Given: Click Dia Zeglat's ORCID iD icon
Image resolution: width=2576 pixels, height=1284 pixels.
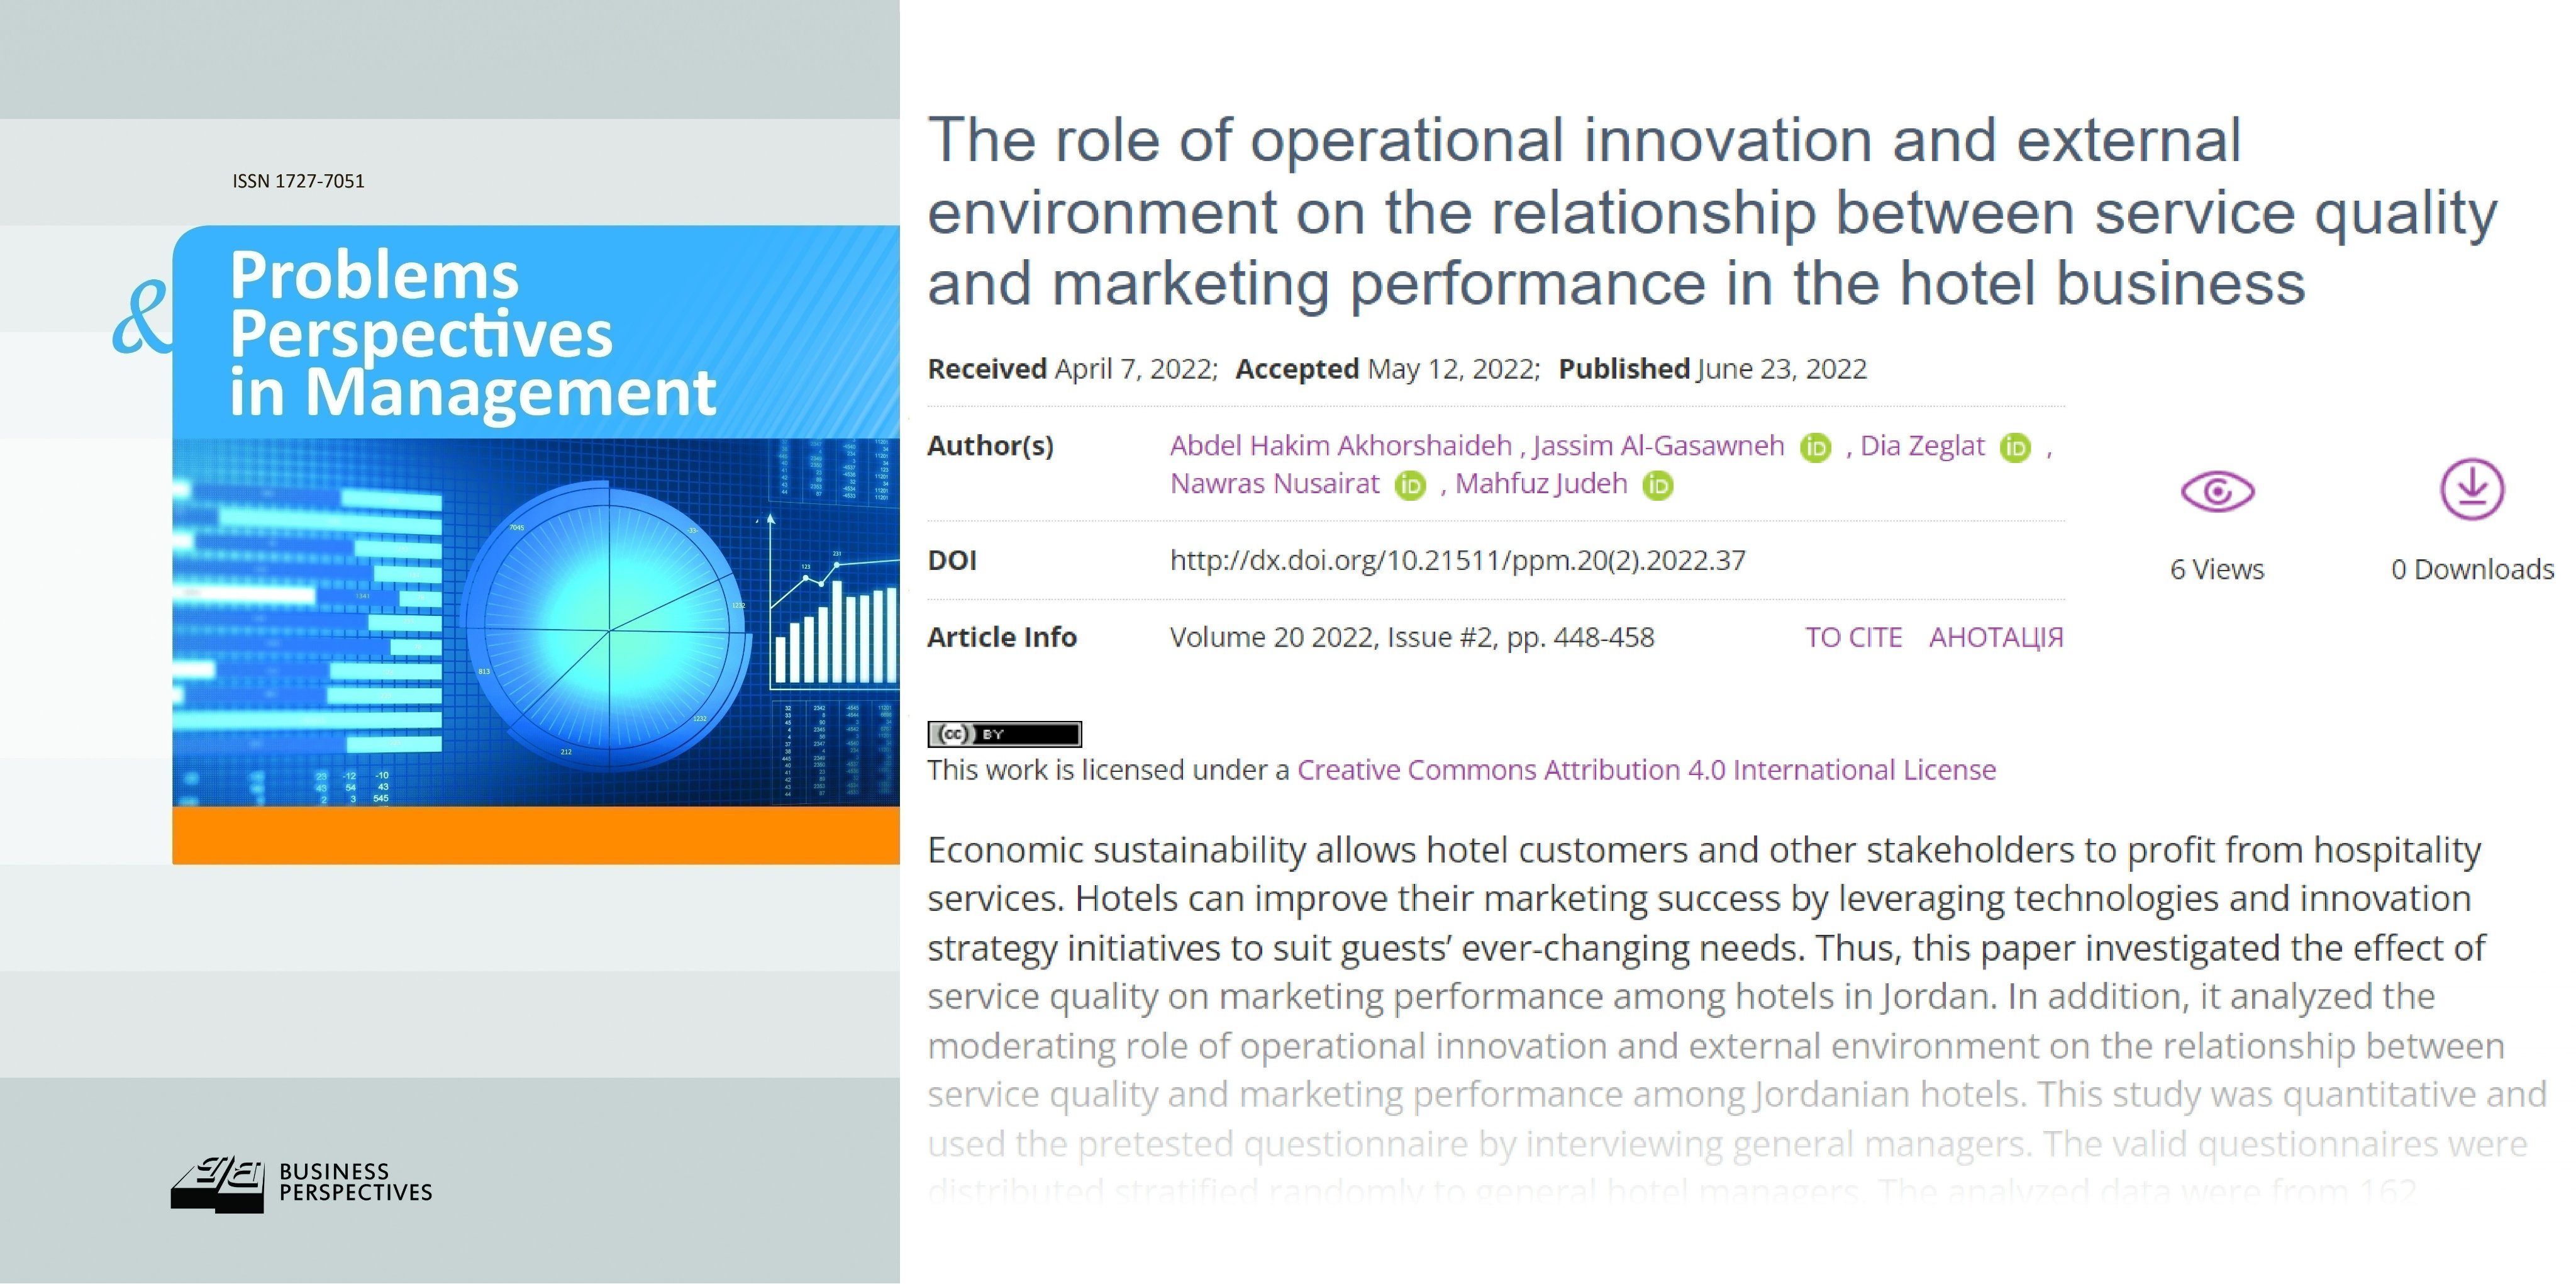Looking at the screenshot, I should [x=2015, y=447].
